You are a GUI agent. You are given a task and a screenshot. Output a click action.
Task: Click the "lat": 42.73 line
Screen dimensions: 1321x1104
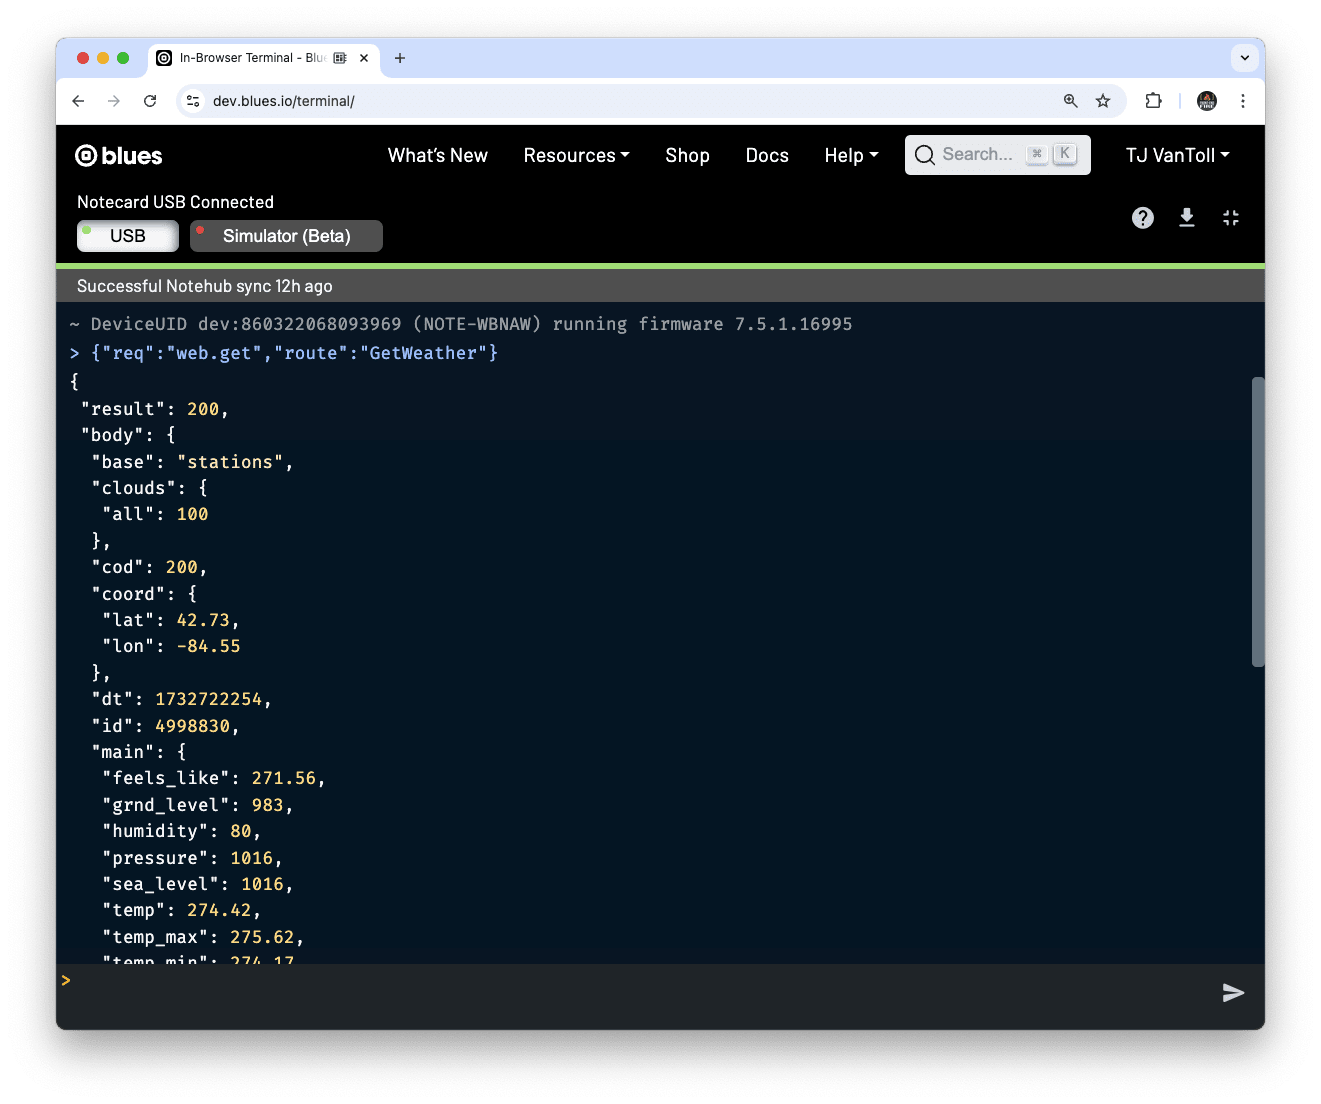point(171,620)
